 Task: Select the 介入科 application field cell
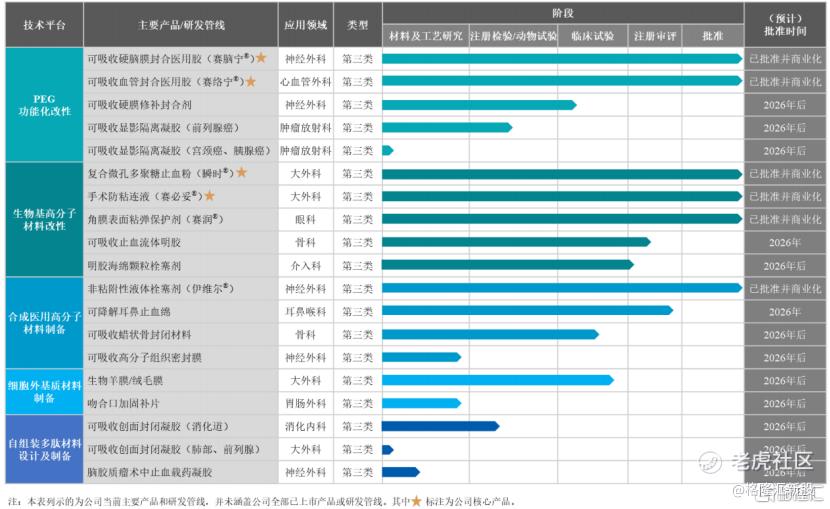click(x=305, y=266)
